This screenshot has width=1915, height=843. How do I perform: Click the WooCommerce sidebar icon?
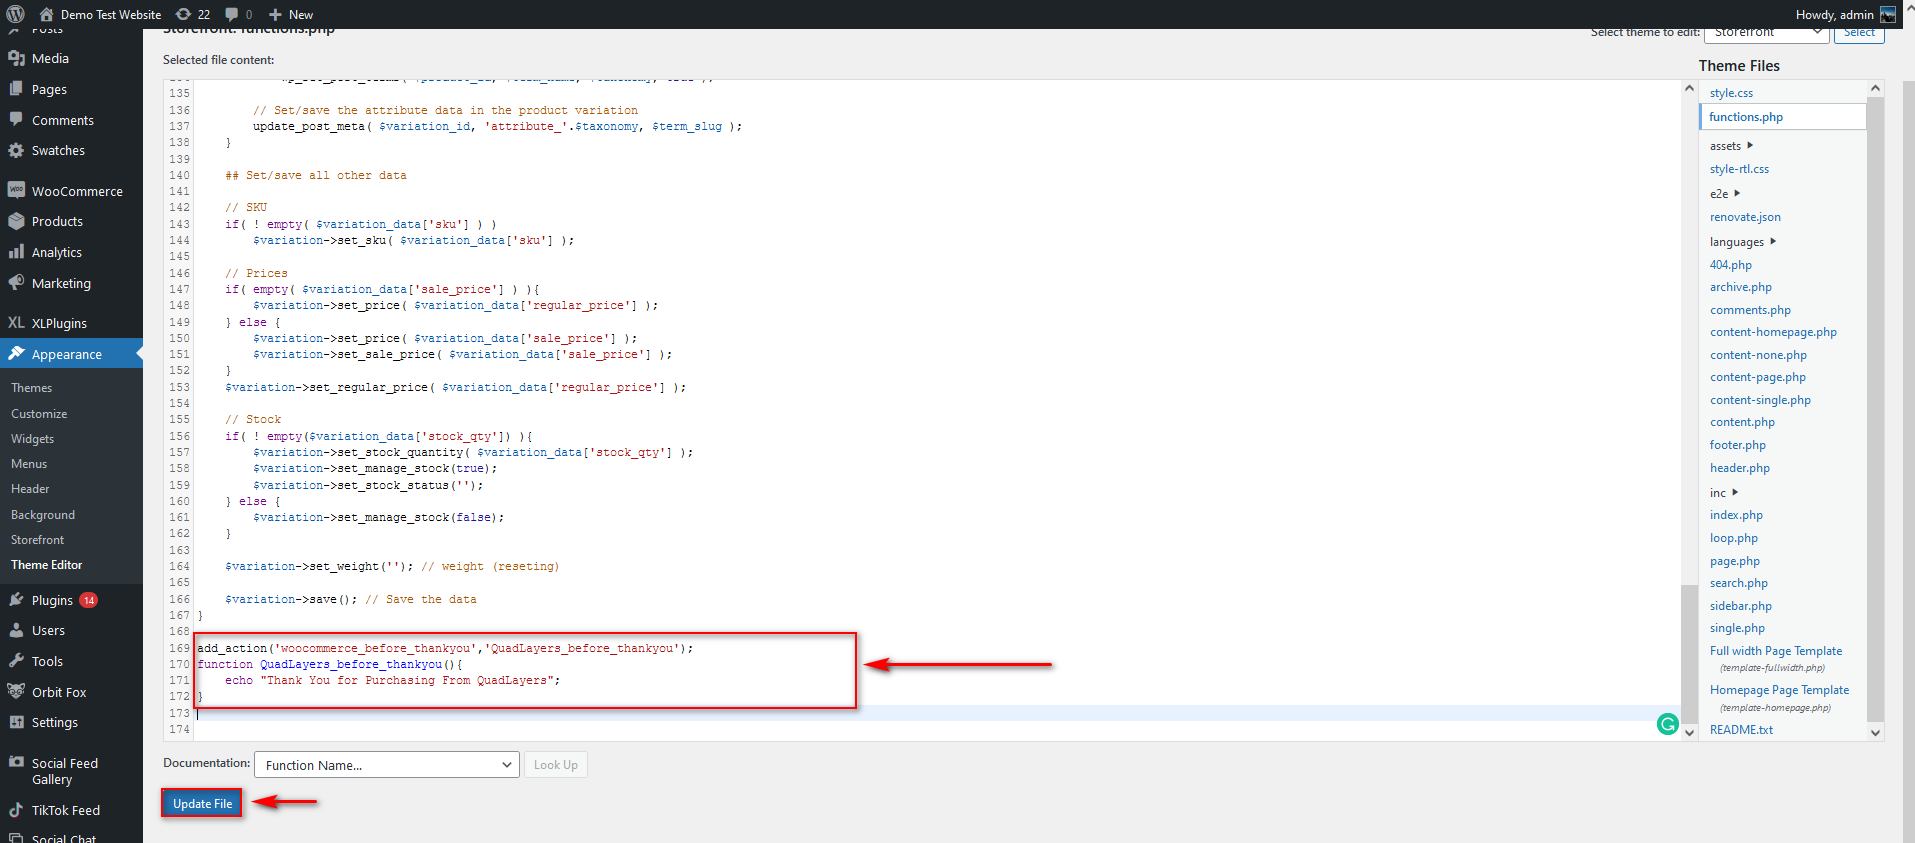[16, 190]
